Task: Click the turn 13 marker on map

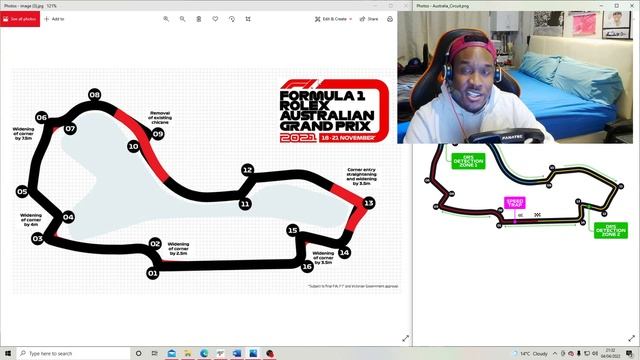Action: [369, 203]
